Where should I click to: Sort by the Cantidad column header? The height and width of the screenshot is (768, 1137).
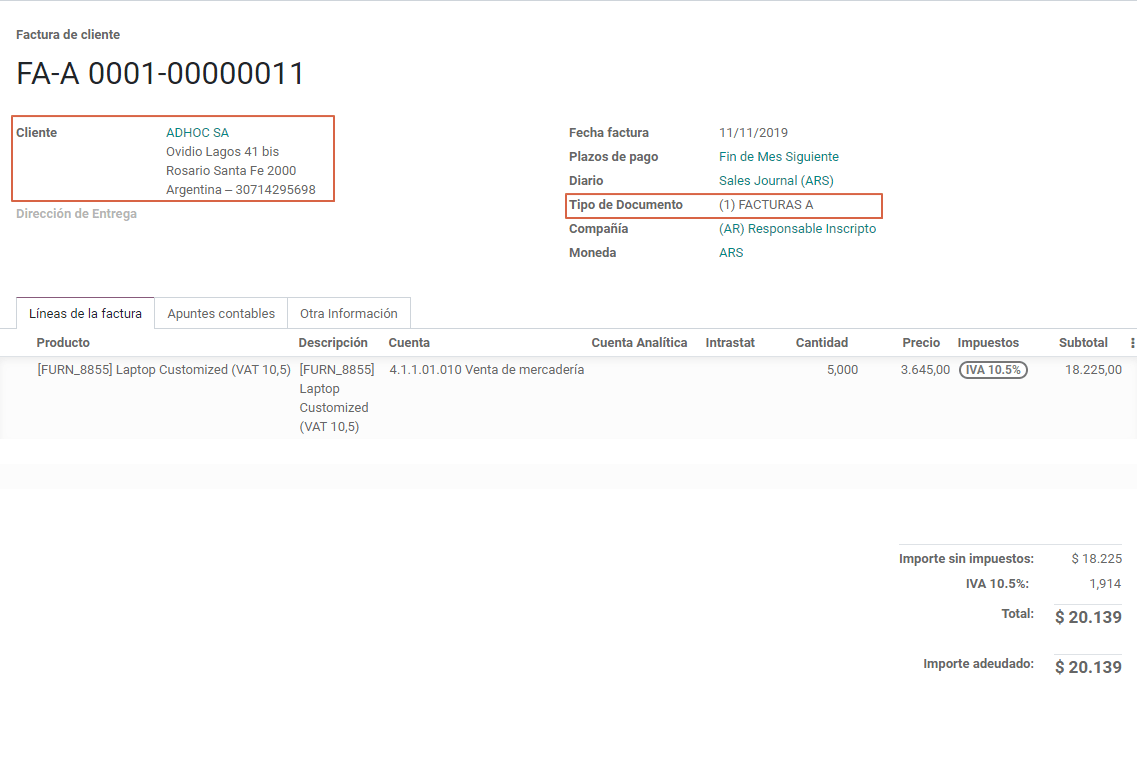(x=821, y=343)
